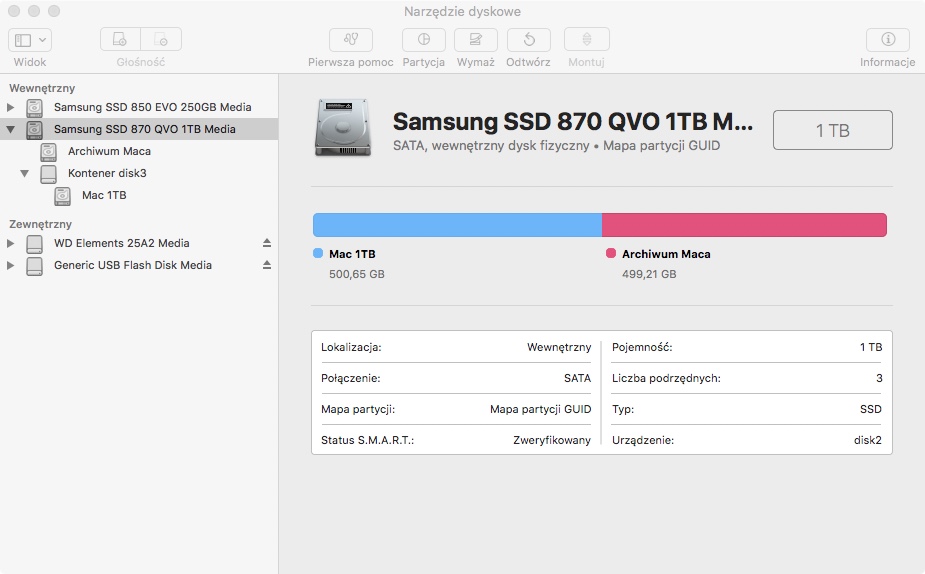Click the Mac 1TB volume icon in sidebar
The height and width of the screenshot is (574, 925).
pos(63,196)
